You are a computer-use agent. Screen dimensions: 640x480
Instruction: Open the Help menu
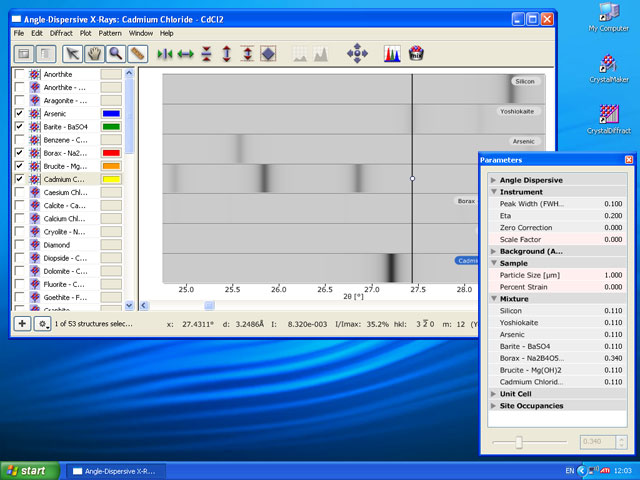[x=166, y=33]
